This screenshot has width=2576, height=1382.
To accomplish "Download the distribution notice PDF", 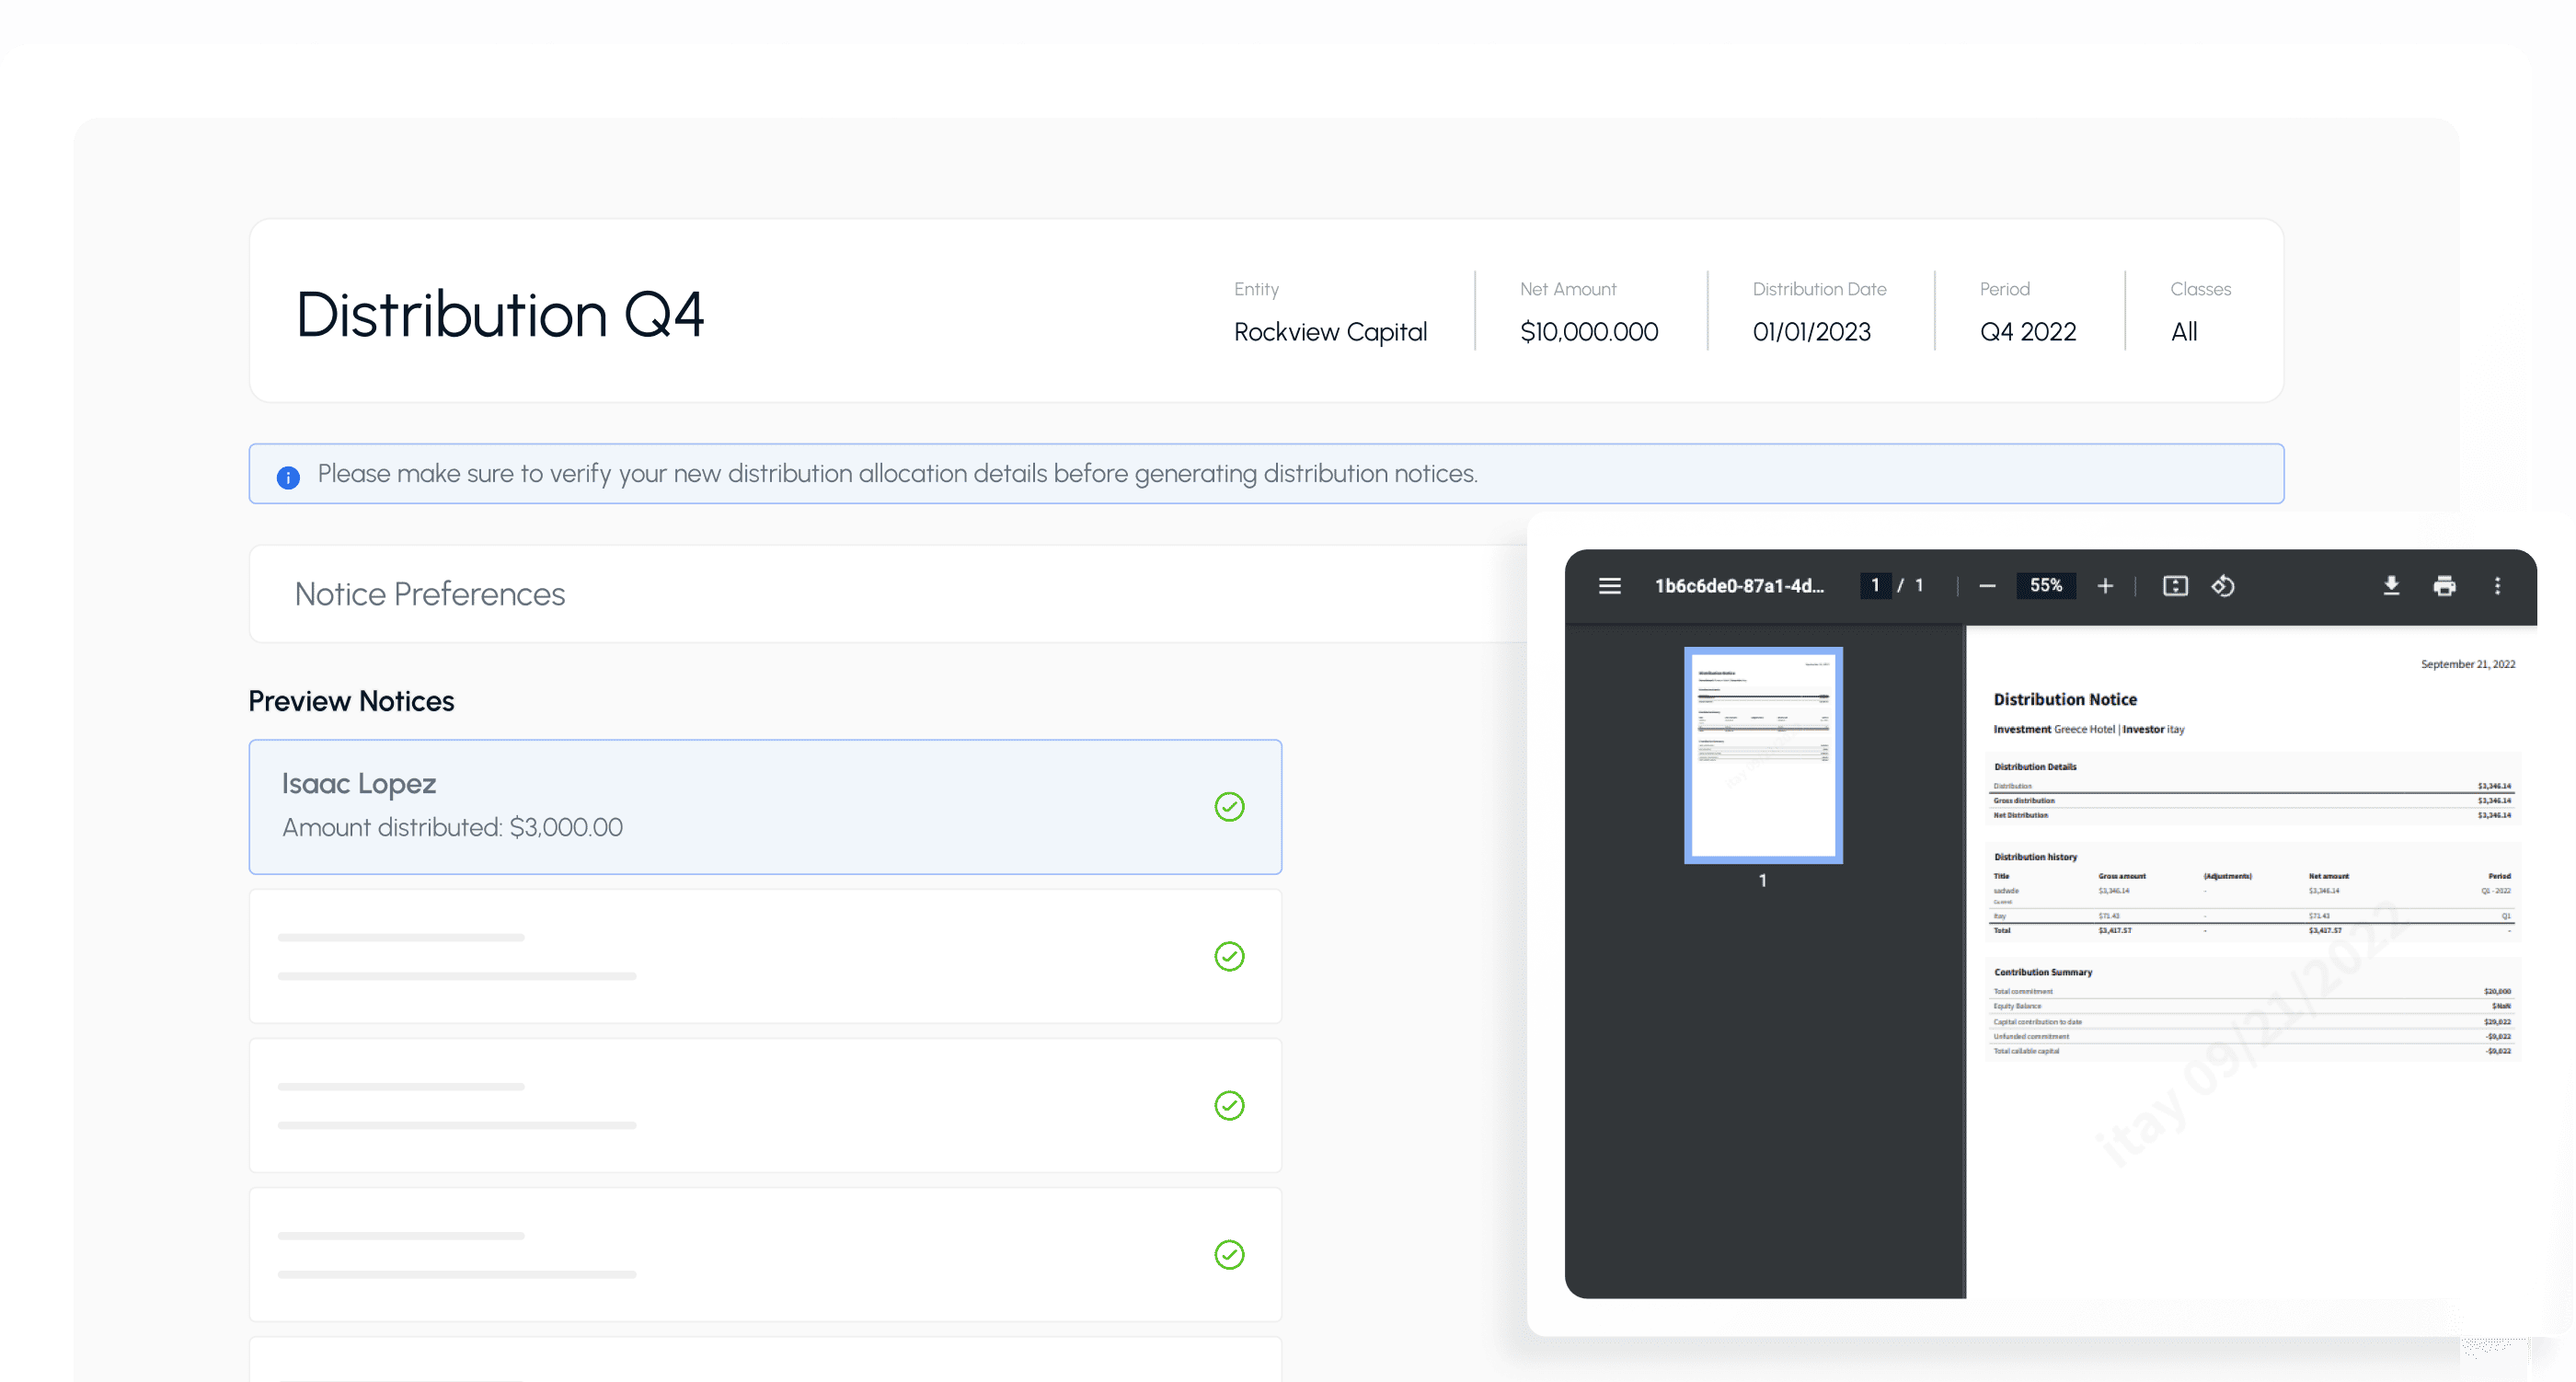I will tap(2390, 586).
